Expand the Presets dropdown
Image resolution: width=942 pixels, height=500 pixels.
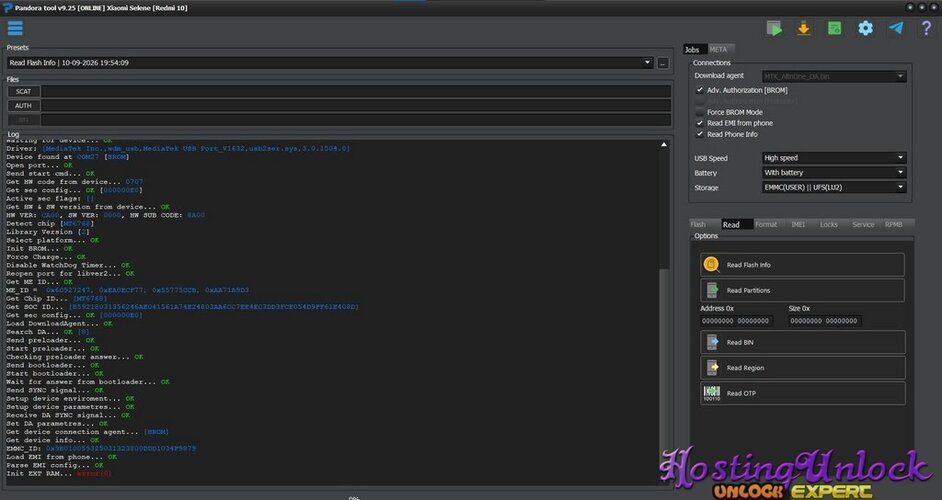coord(647,62)
